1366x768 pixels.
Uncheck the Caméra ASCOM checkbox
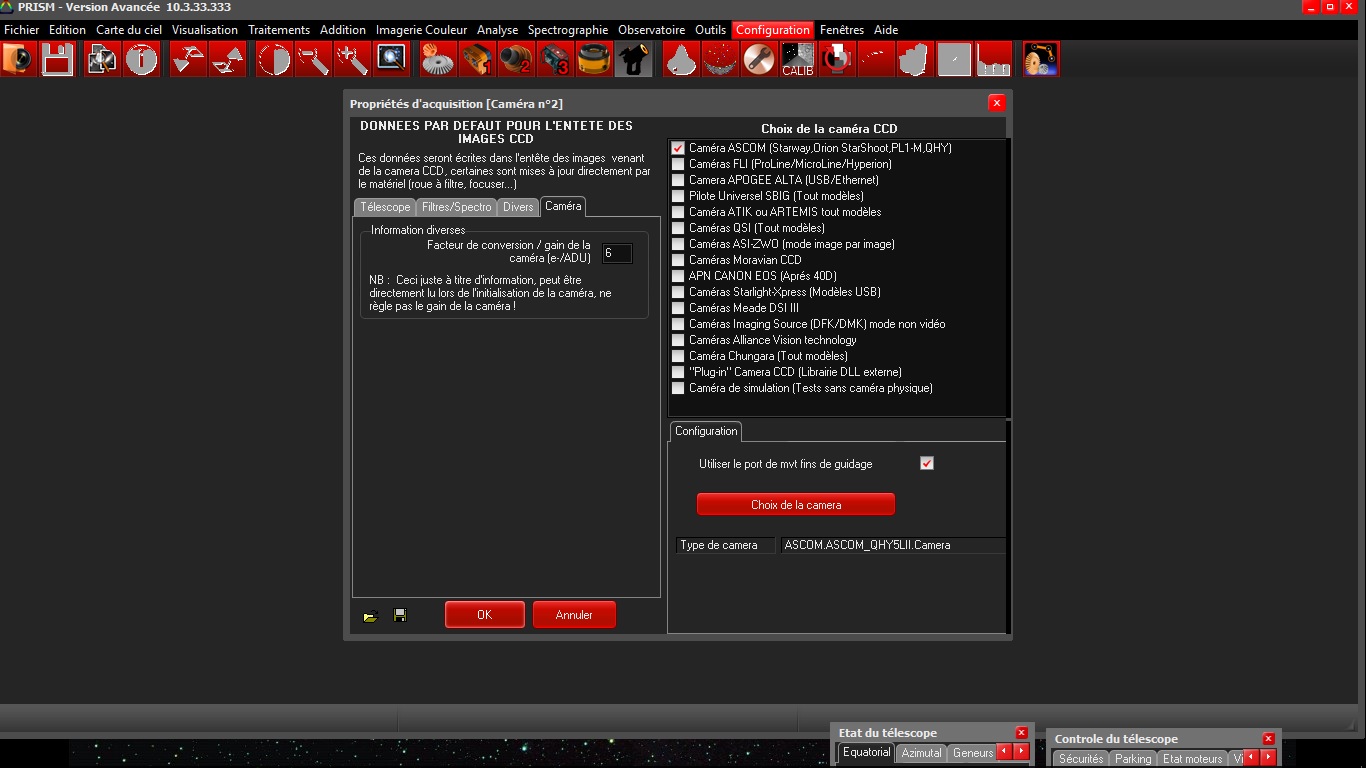(x=678, y=148)
